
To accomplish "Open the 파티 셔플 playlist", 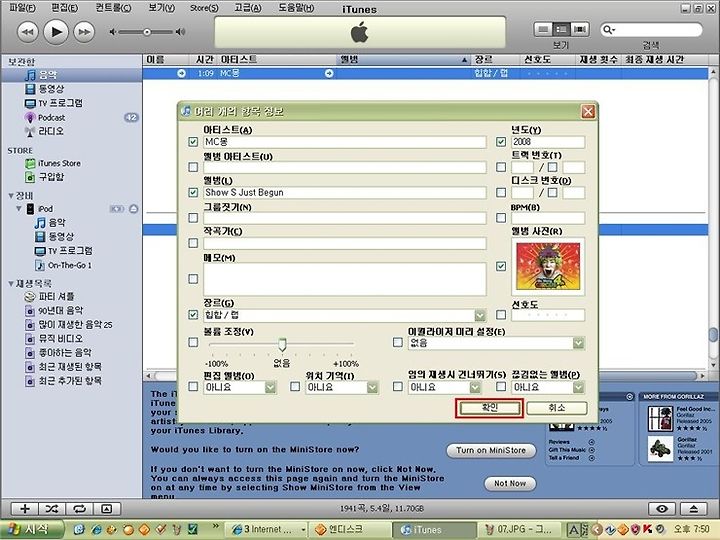I will (49, 297).
